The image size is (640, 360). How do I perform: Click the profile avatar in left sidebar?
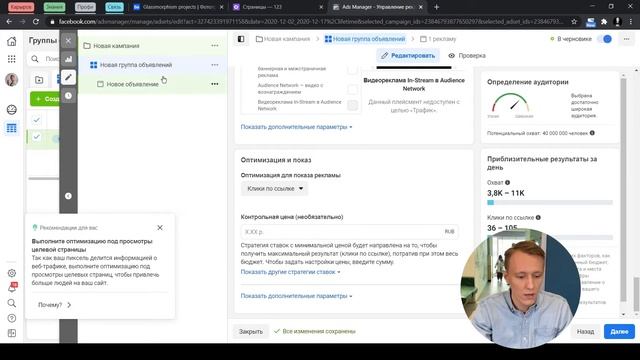click(11, 80)
